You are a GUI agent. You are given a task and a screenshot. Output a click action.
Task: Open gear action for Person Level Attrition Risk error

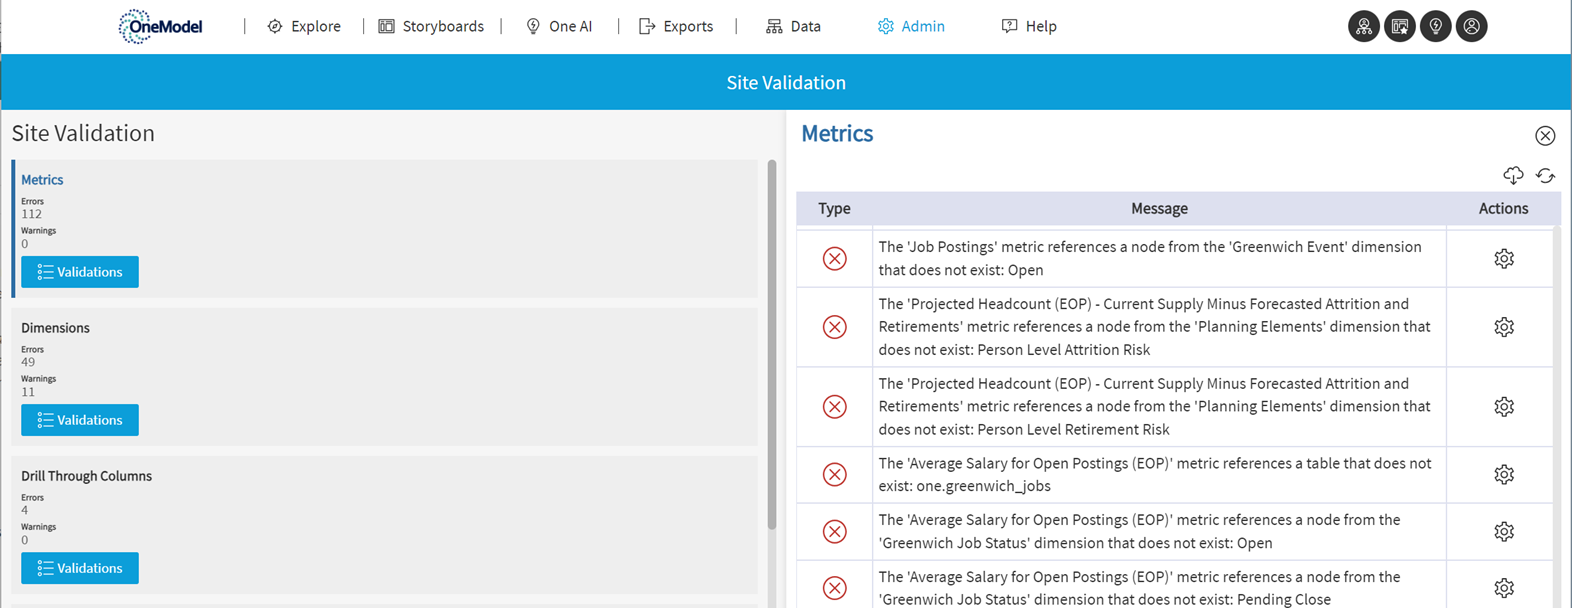pyautogui.click(x=1503, y=327)
